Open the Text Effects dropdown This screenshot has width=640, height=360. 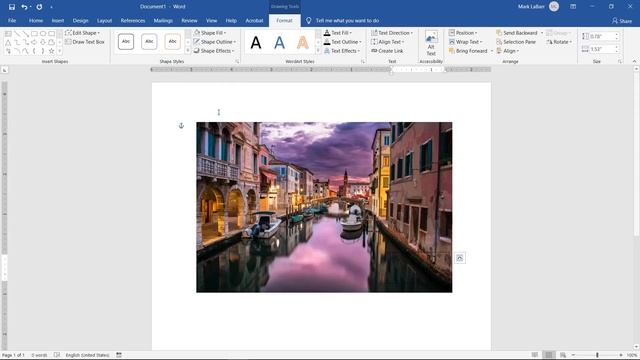point(342,51)
